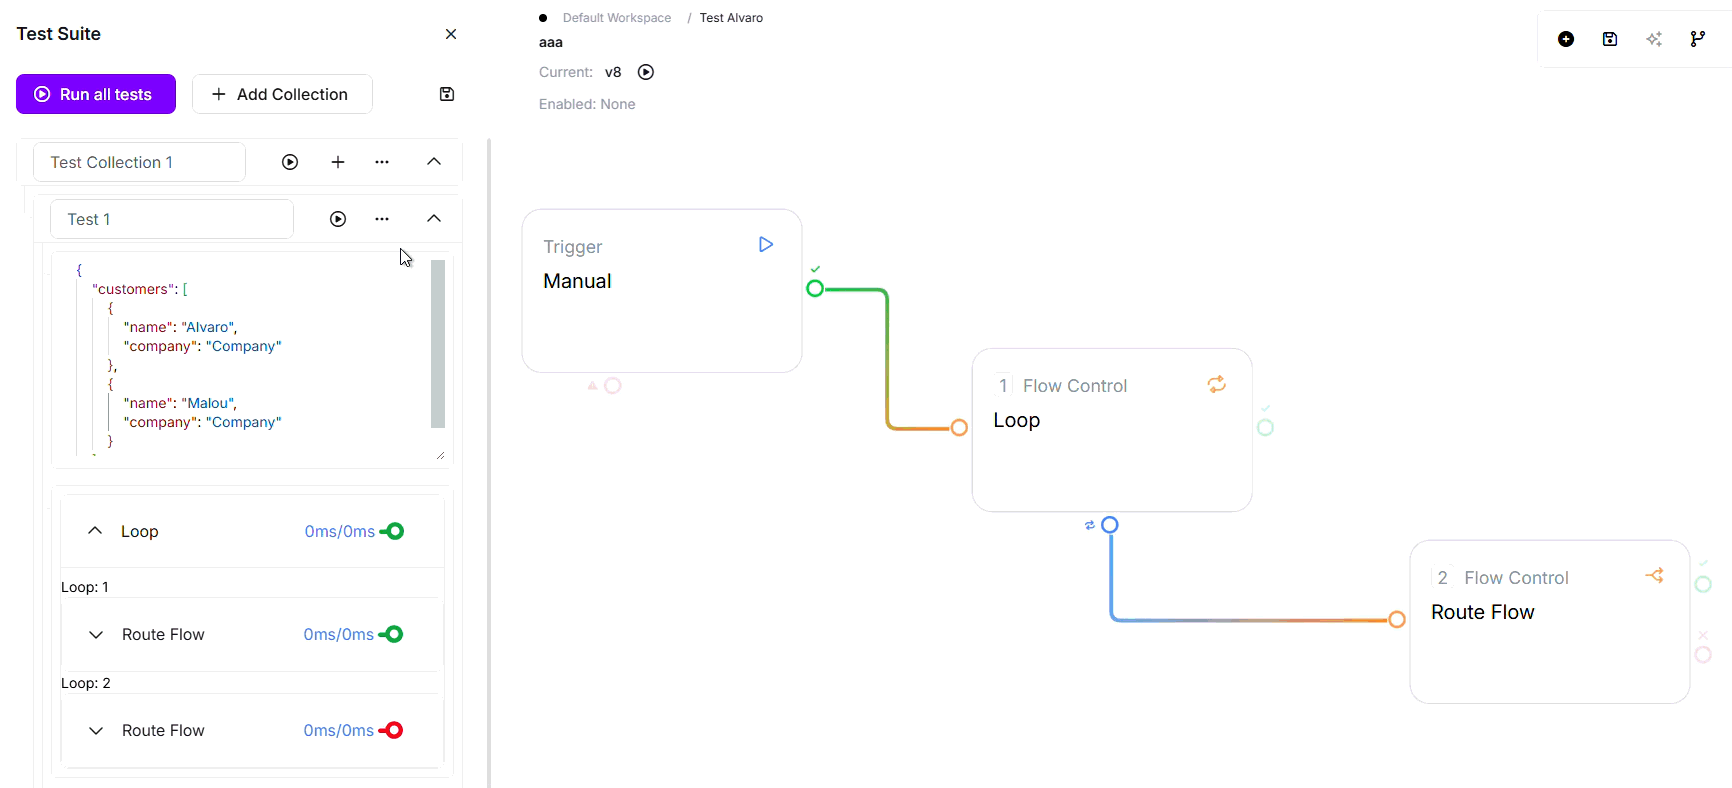The width and height of the screenshot is (1732, 788).
Task: Close the Test Suite panel
Action: (451, 34)
